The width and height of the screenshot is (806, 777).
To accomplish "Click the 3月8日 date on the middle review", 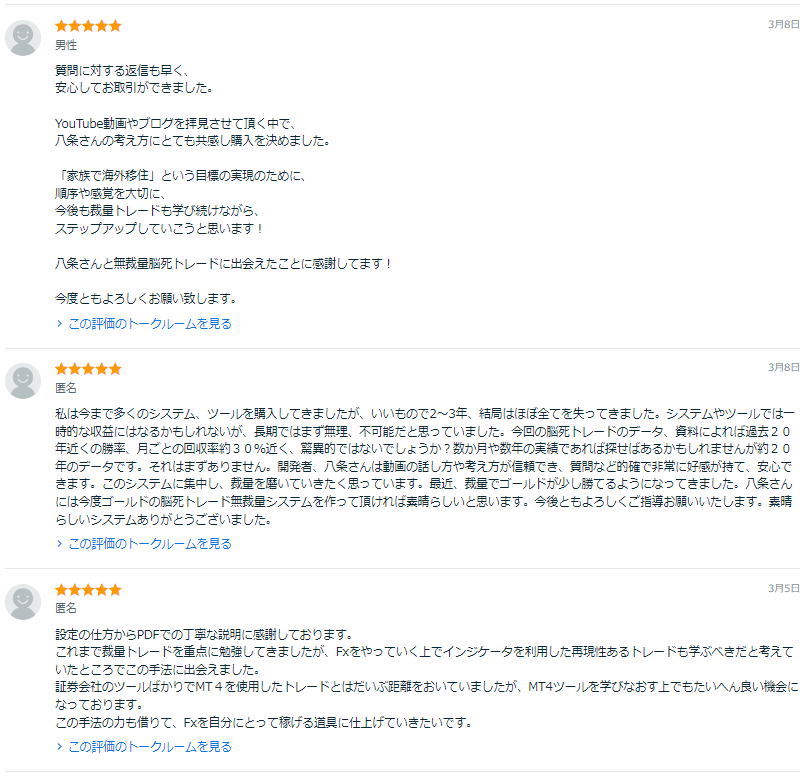I will click(783, 367).
